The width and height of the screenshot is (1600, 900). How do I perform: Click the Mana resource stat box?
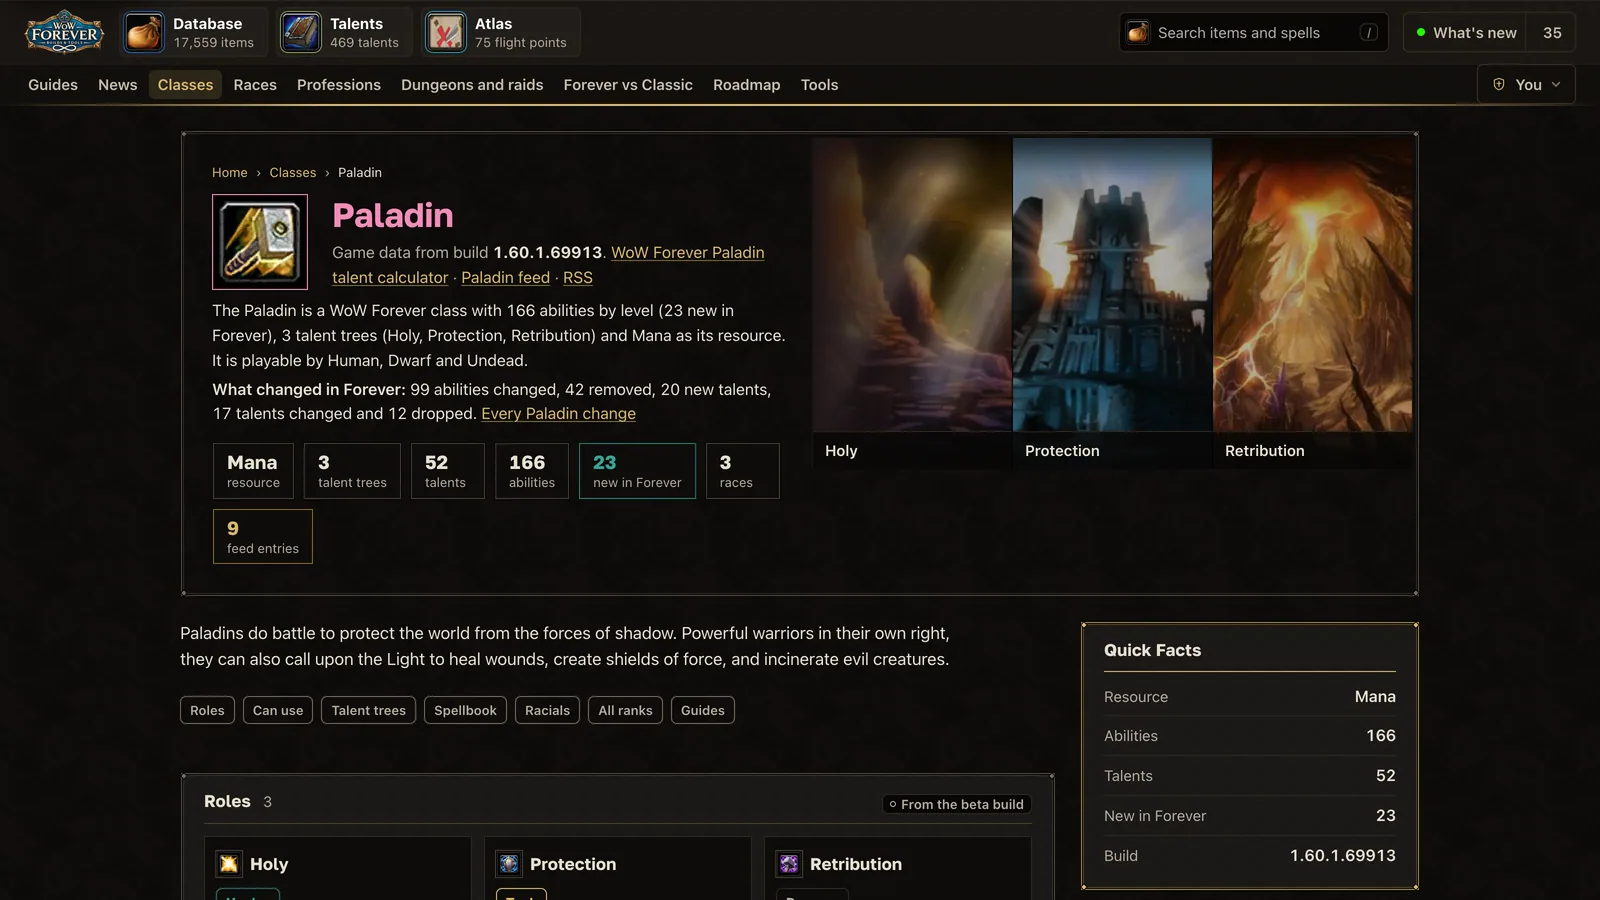[x=253, y=471]
